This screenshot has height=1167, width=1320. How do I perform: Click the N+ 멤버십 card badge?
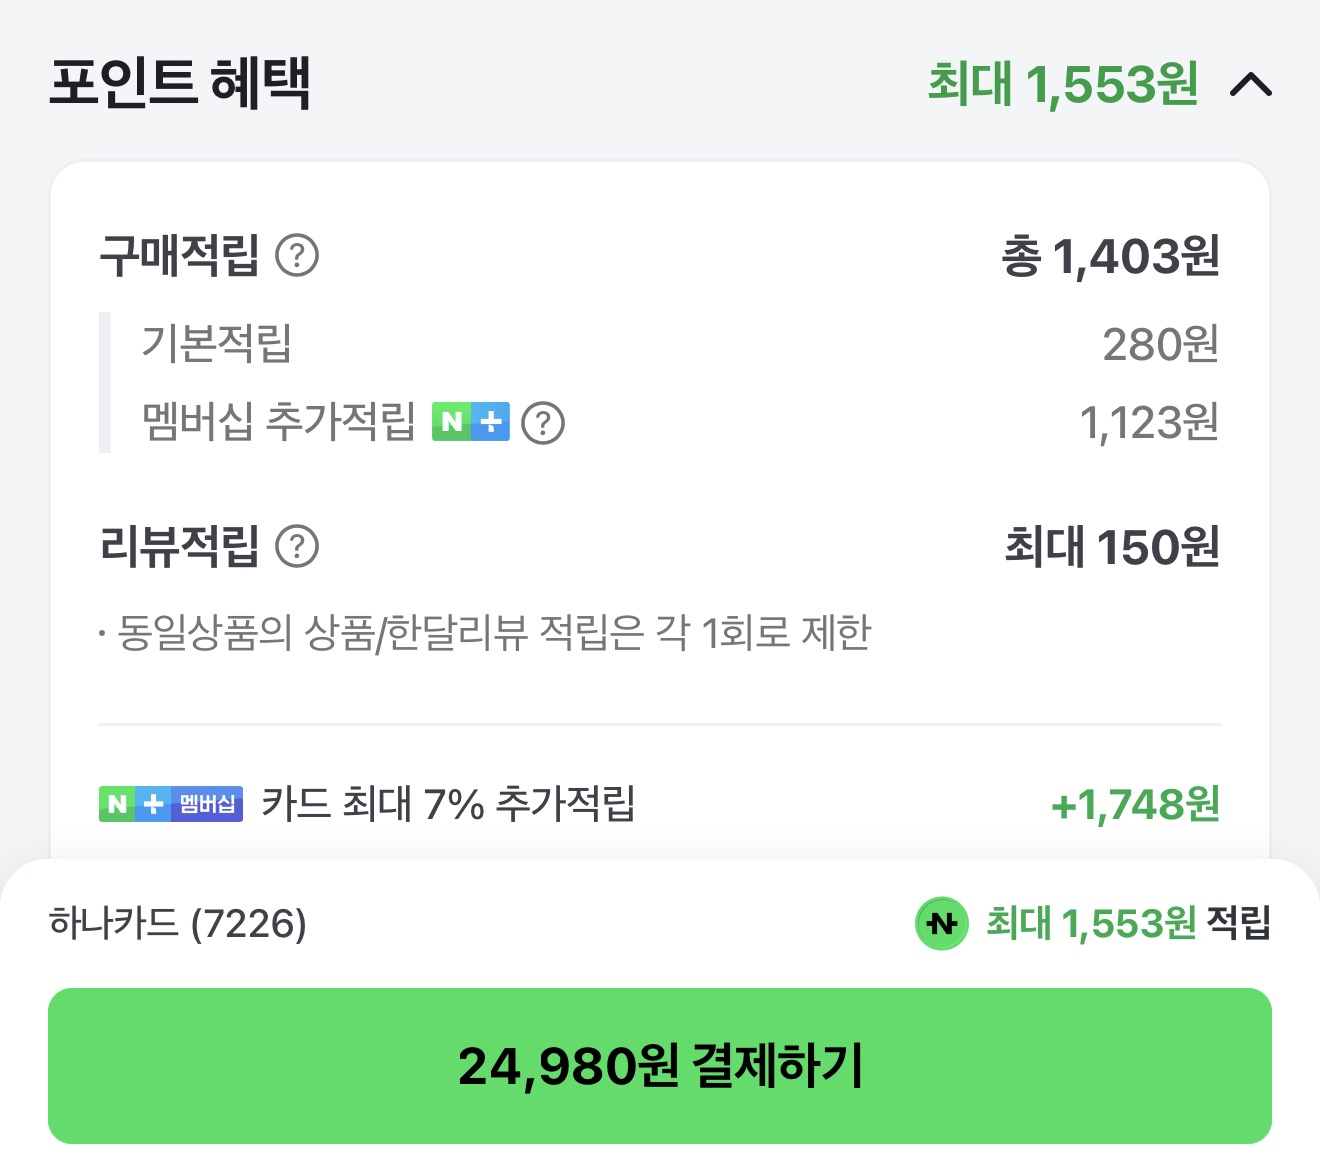tap(171, 804)
